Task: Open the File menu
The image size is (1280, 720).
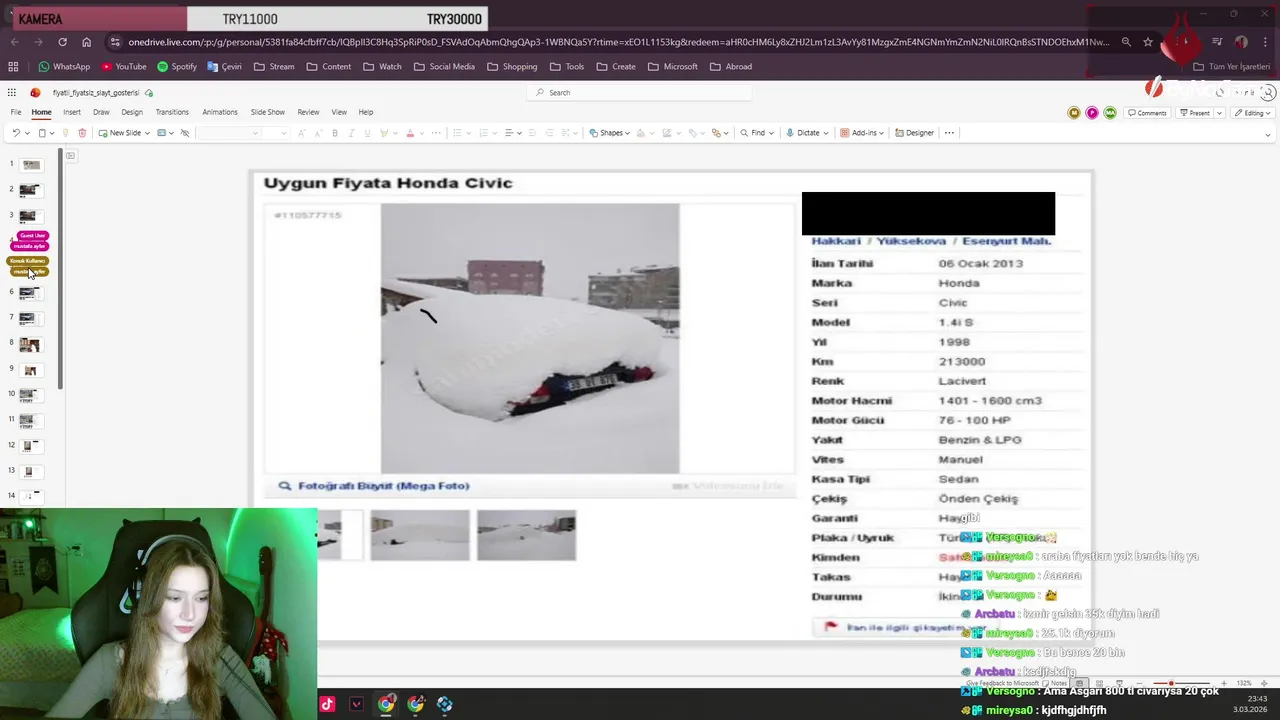Action: pos(16,112)
